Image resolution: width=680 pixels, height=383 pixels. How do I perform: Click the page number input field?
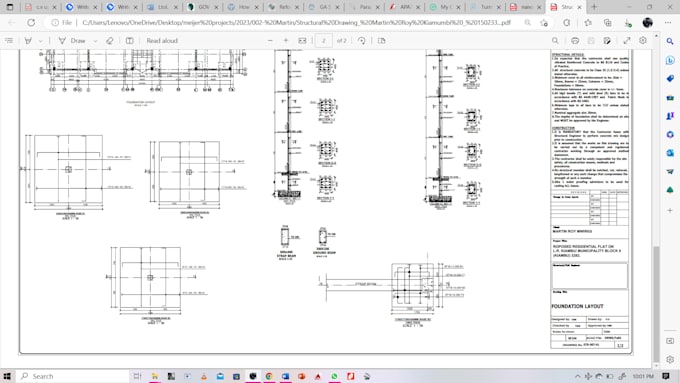pos(324,40)
